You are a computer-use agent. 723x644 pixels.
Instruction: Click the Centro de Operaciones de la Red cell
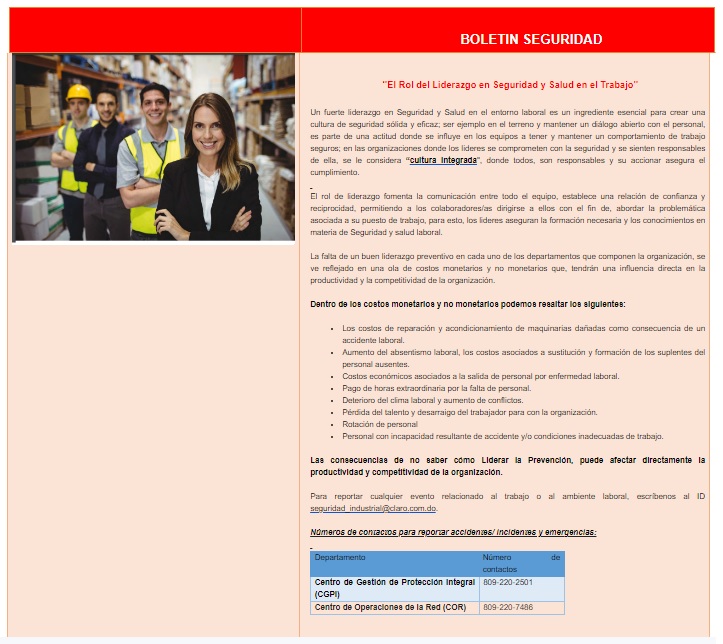[x=389, y=607]
